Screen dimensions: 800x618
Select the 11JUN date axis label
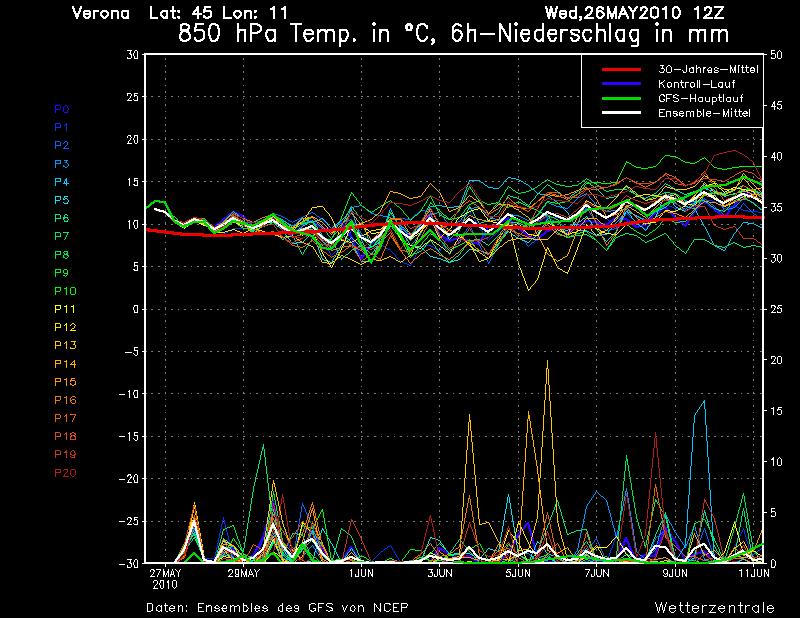point(753,574)
